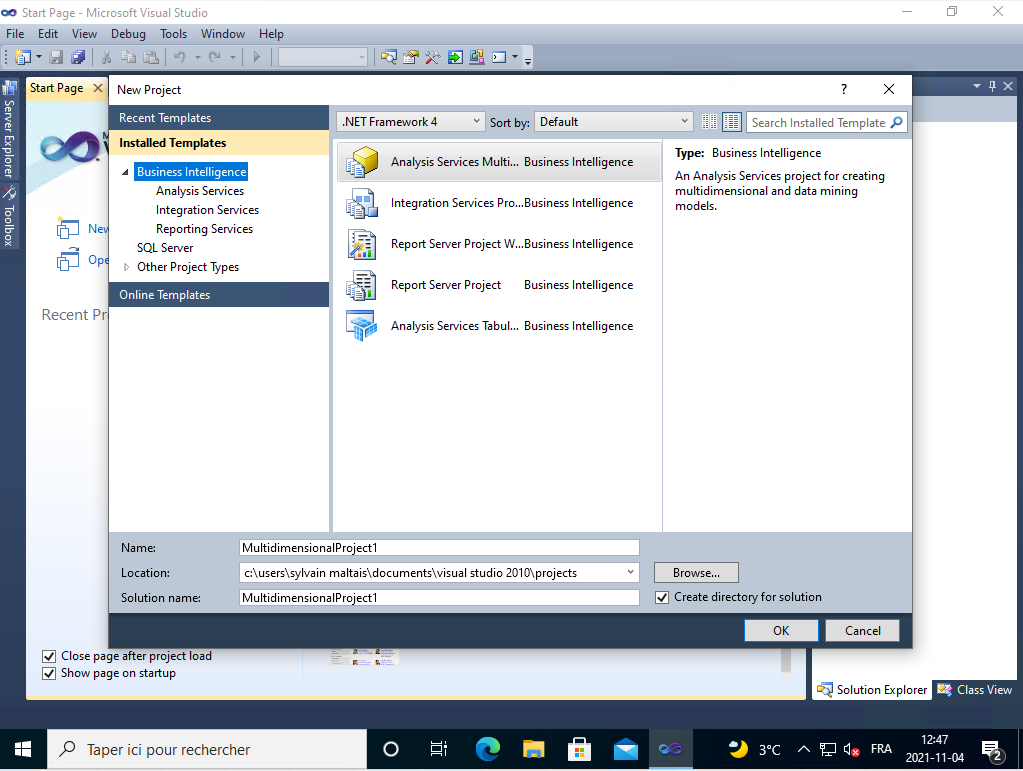This screenshot has width=1023, height=771.
Task: Select the Integration Services Project template icon
Action: [x=362, y=203]
